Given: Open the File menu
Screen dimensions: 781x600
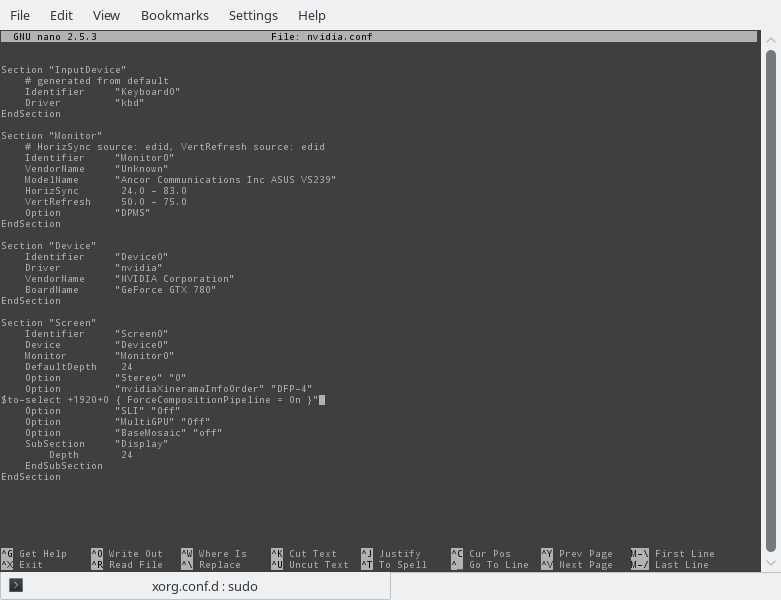Looking at the screenshot, I should (20, 15).
